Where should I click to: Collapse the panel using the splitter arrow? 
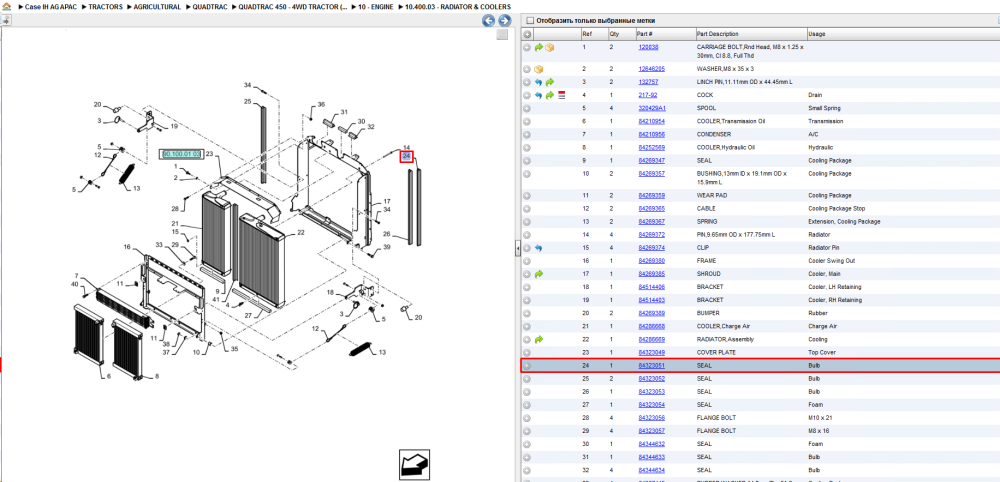click(x=517, y=248)
